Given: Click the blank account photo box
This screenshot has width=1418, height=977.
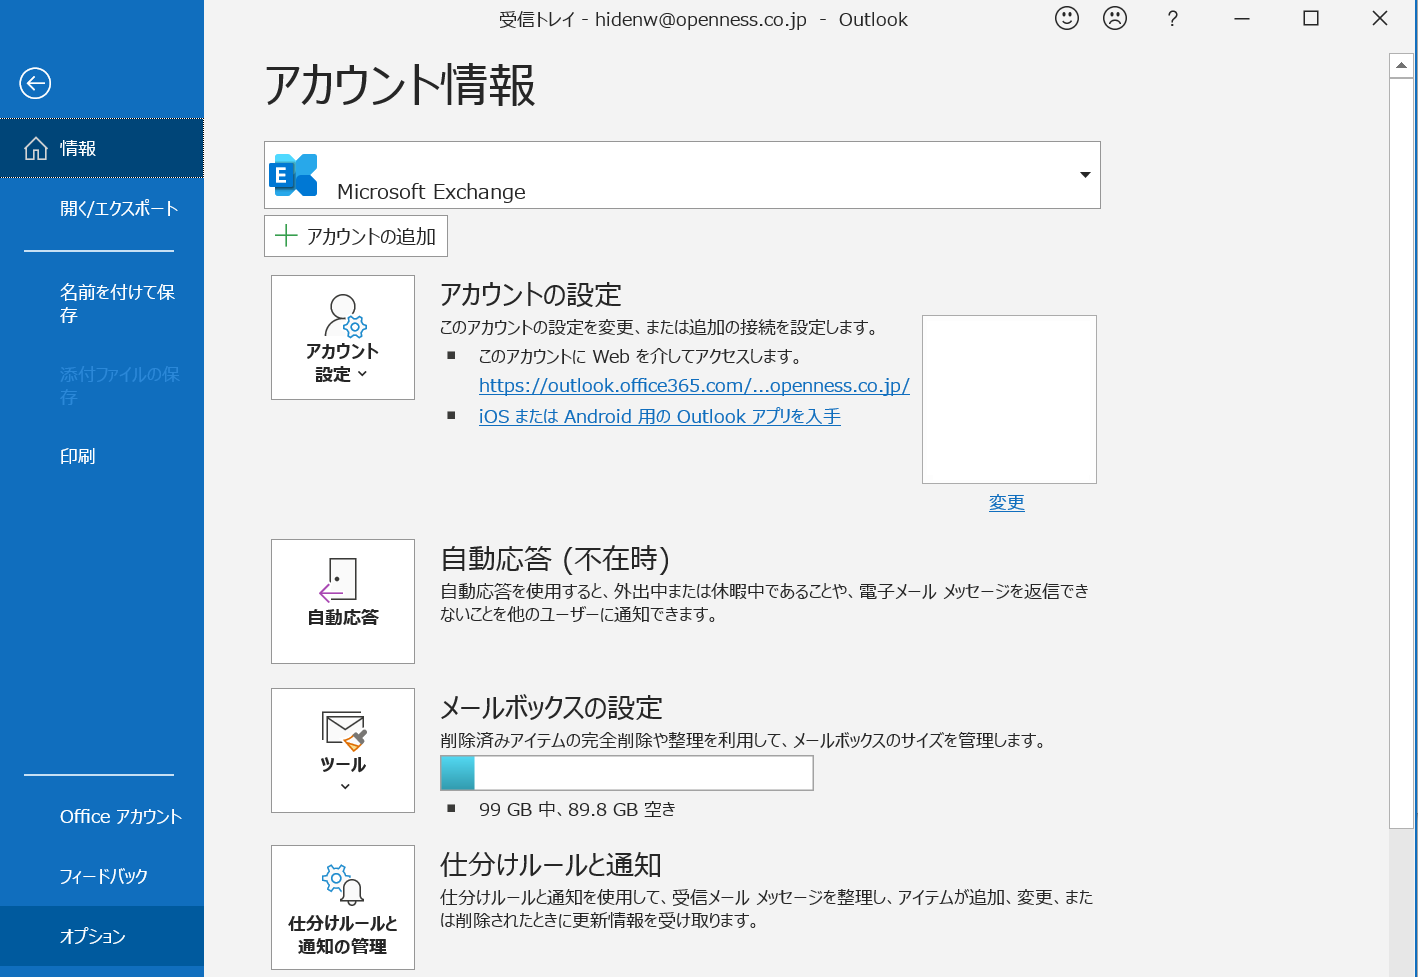Looking at the screenshot, I should coord(1009,399).
